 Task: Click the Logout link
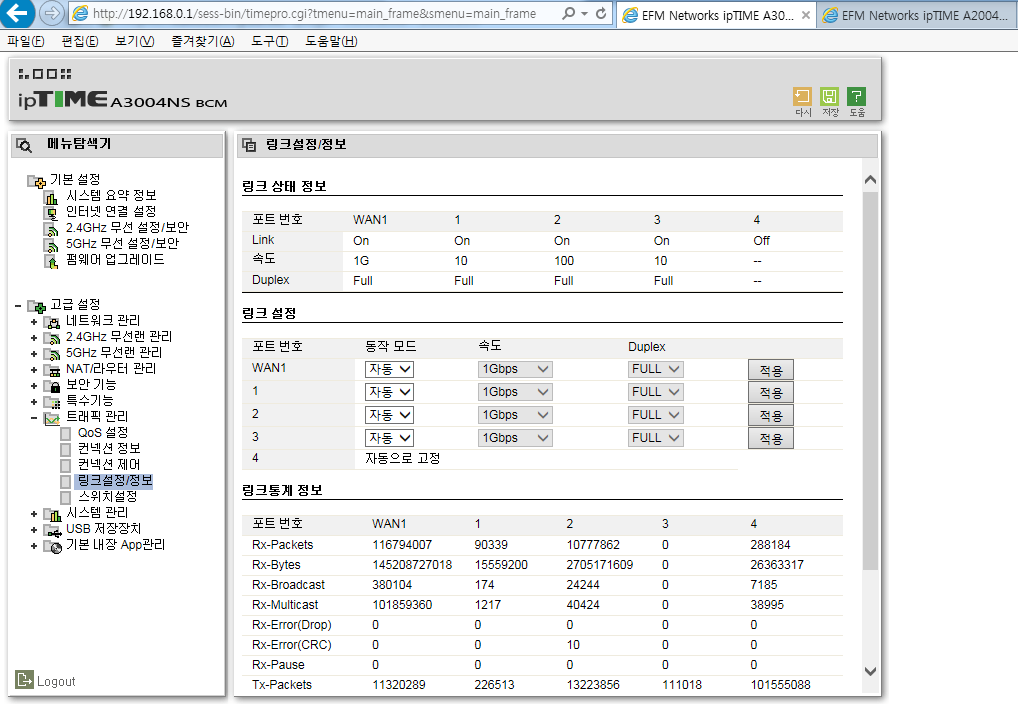pos(56,681)
